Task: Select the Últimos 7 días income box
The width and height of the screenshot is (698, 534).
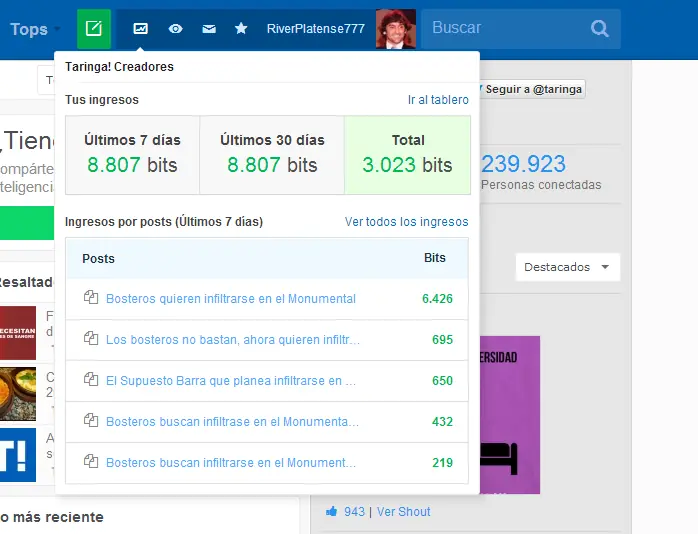Action: click(132, 155)
